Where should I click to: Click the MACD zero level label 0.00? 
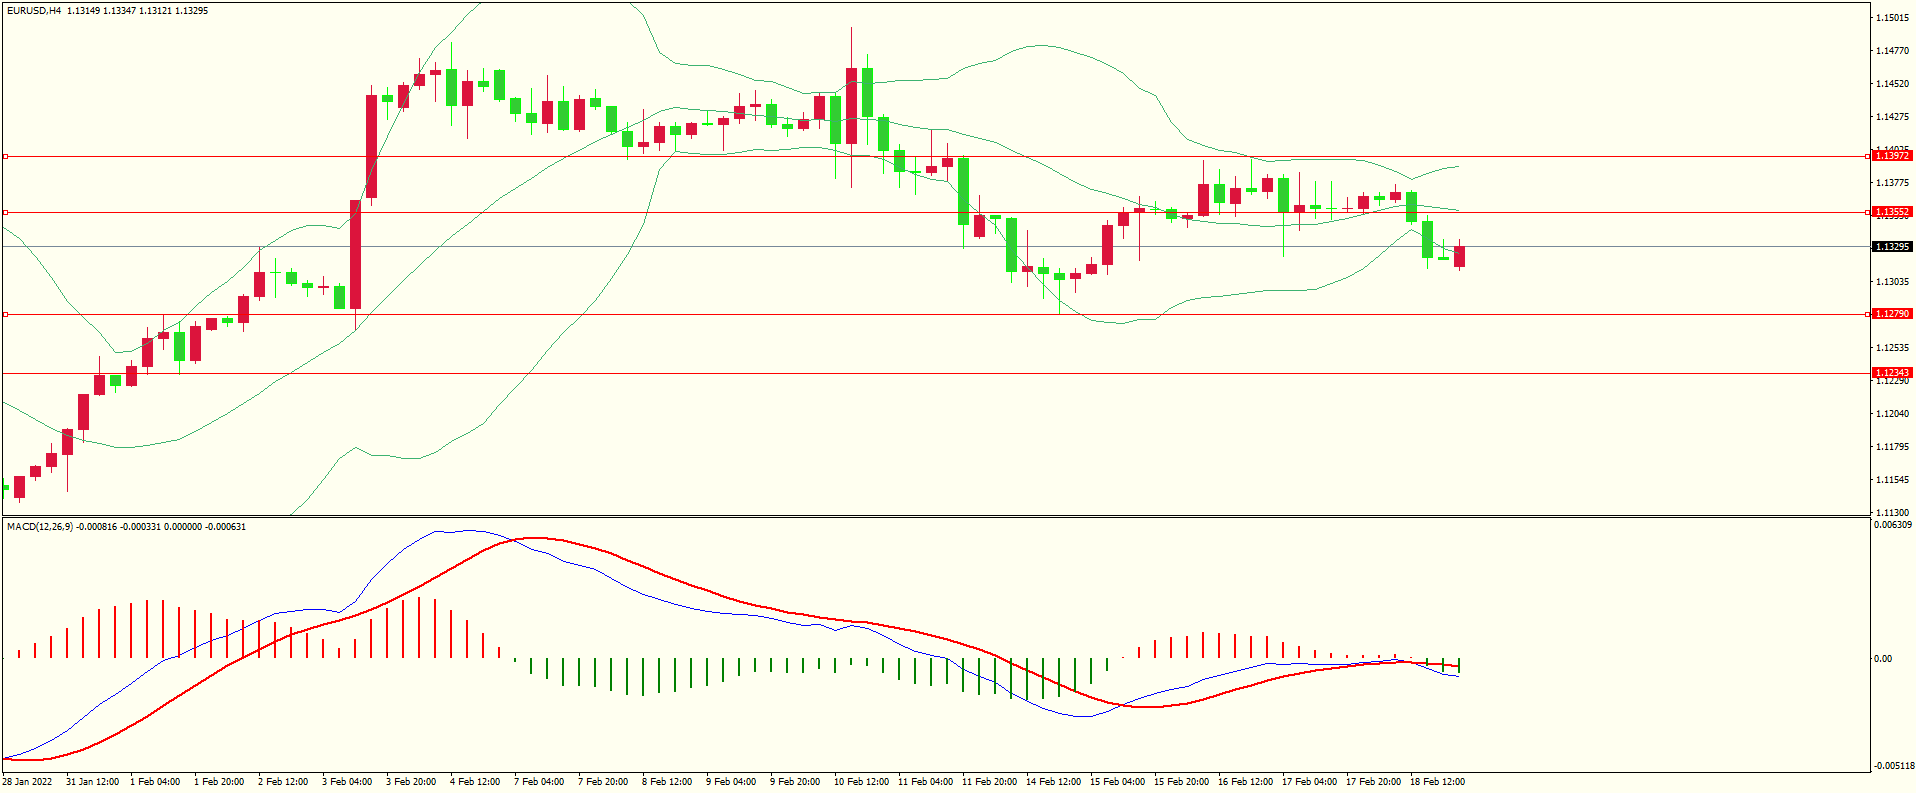1883,659
